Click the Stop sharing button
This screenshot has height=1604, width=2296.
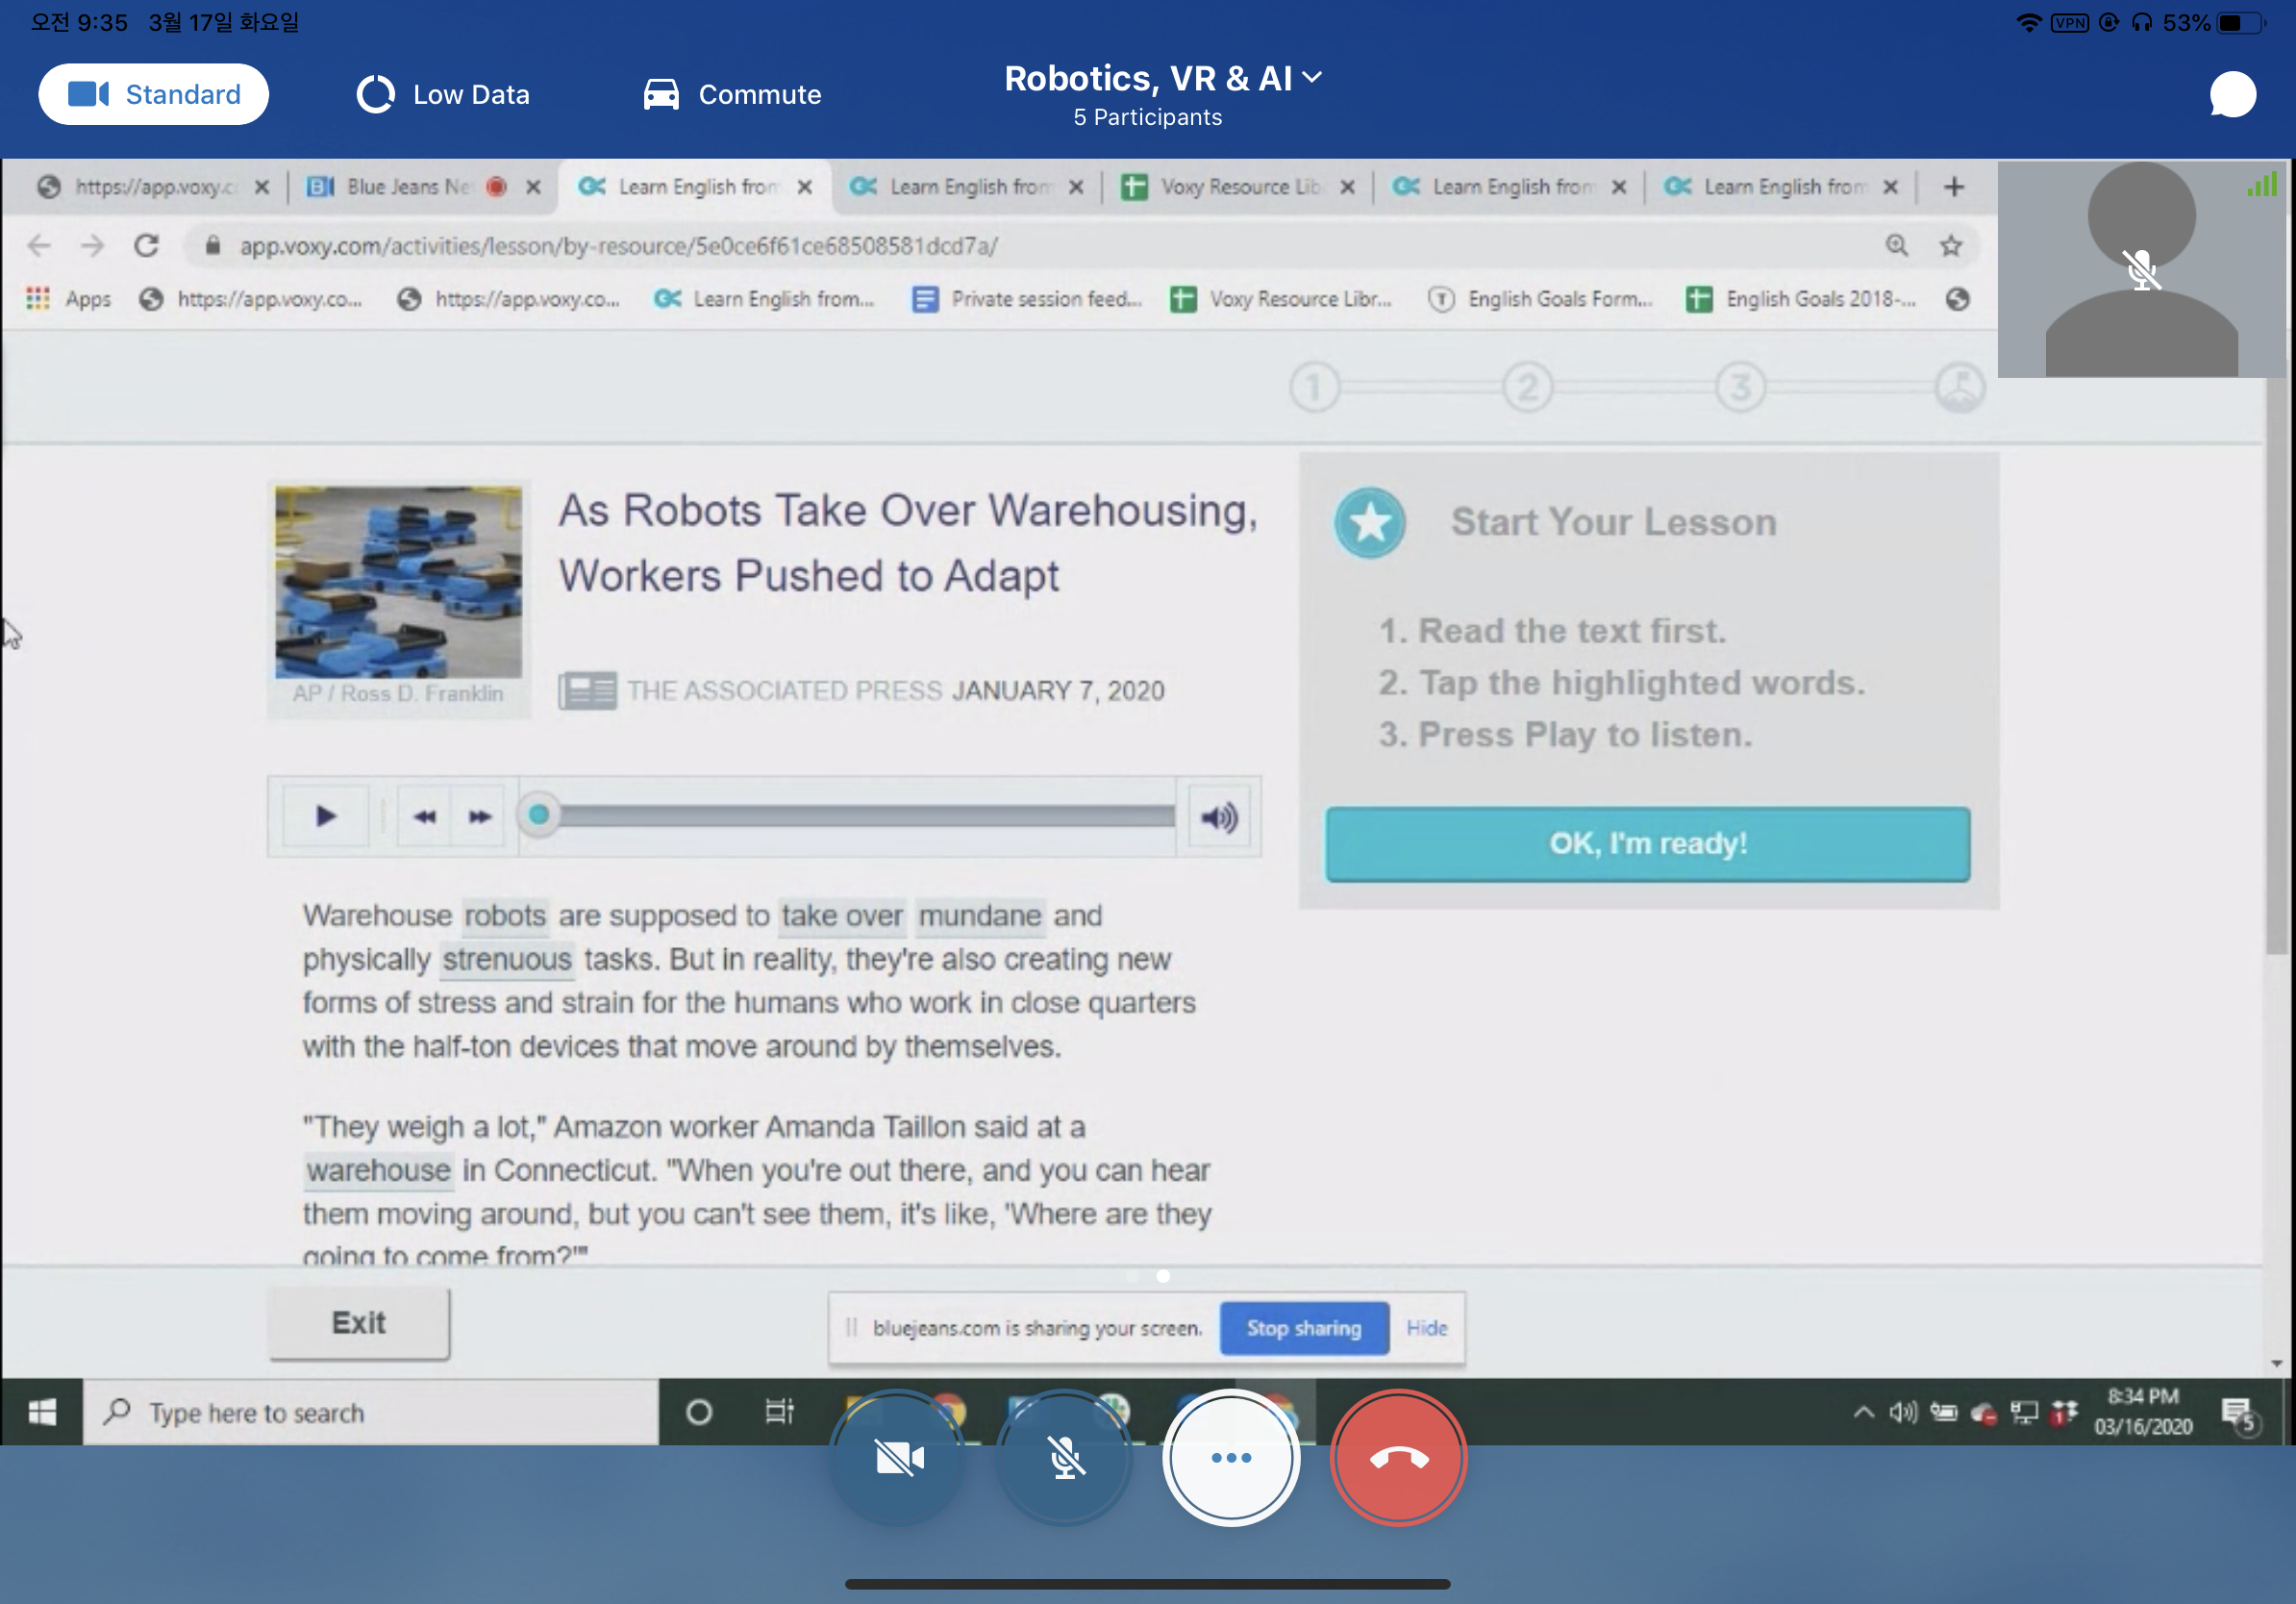pos(1303,1328)
